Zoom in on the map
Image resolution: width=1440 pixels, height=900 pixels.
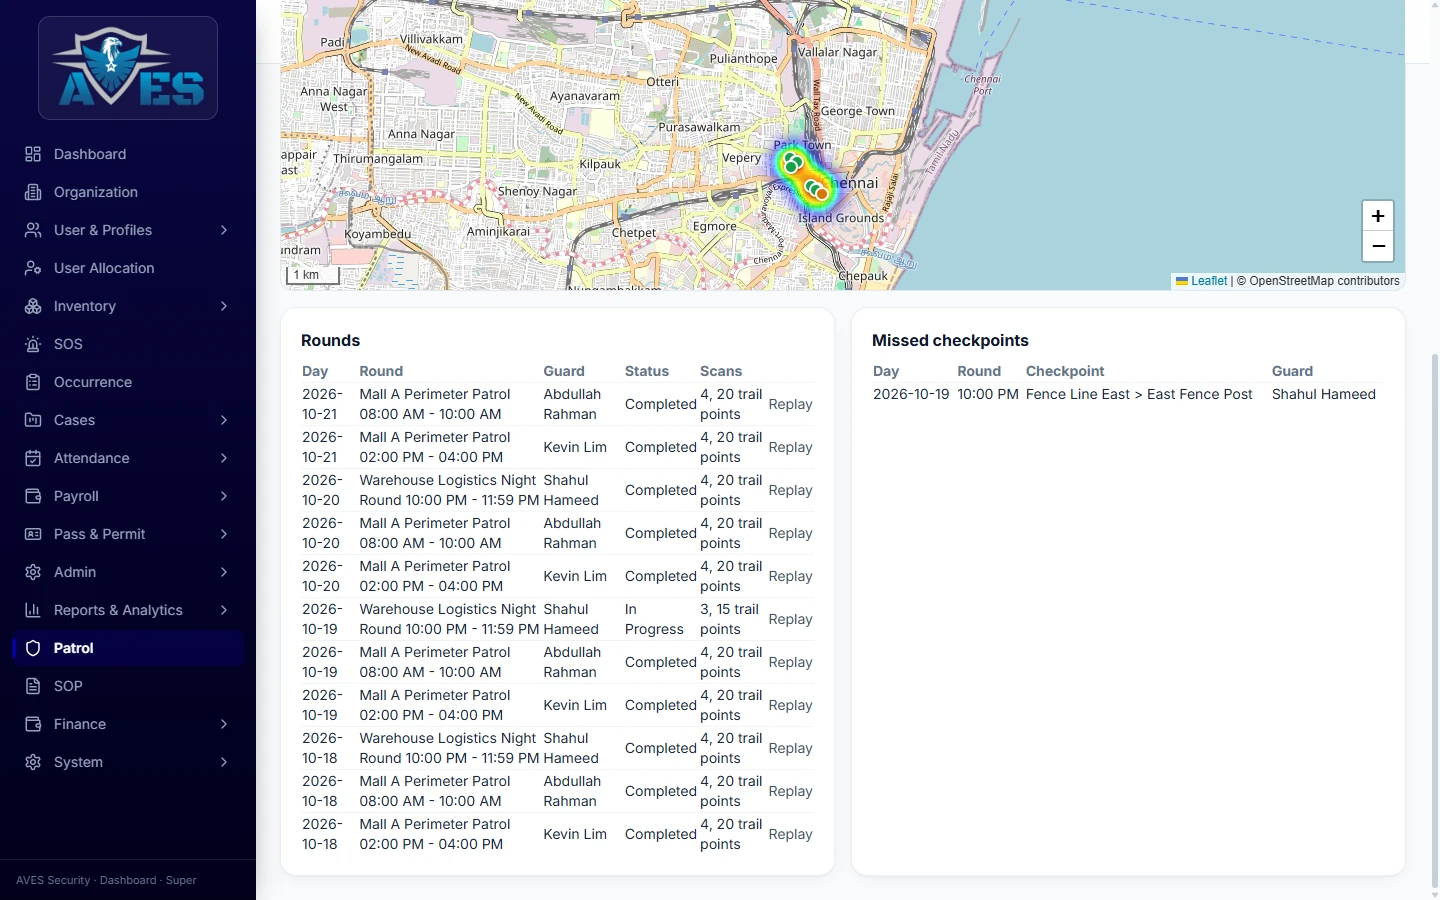pos(1378,216)
